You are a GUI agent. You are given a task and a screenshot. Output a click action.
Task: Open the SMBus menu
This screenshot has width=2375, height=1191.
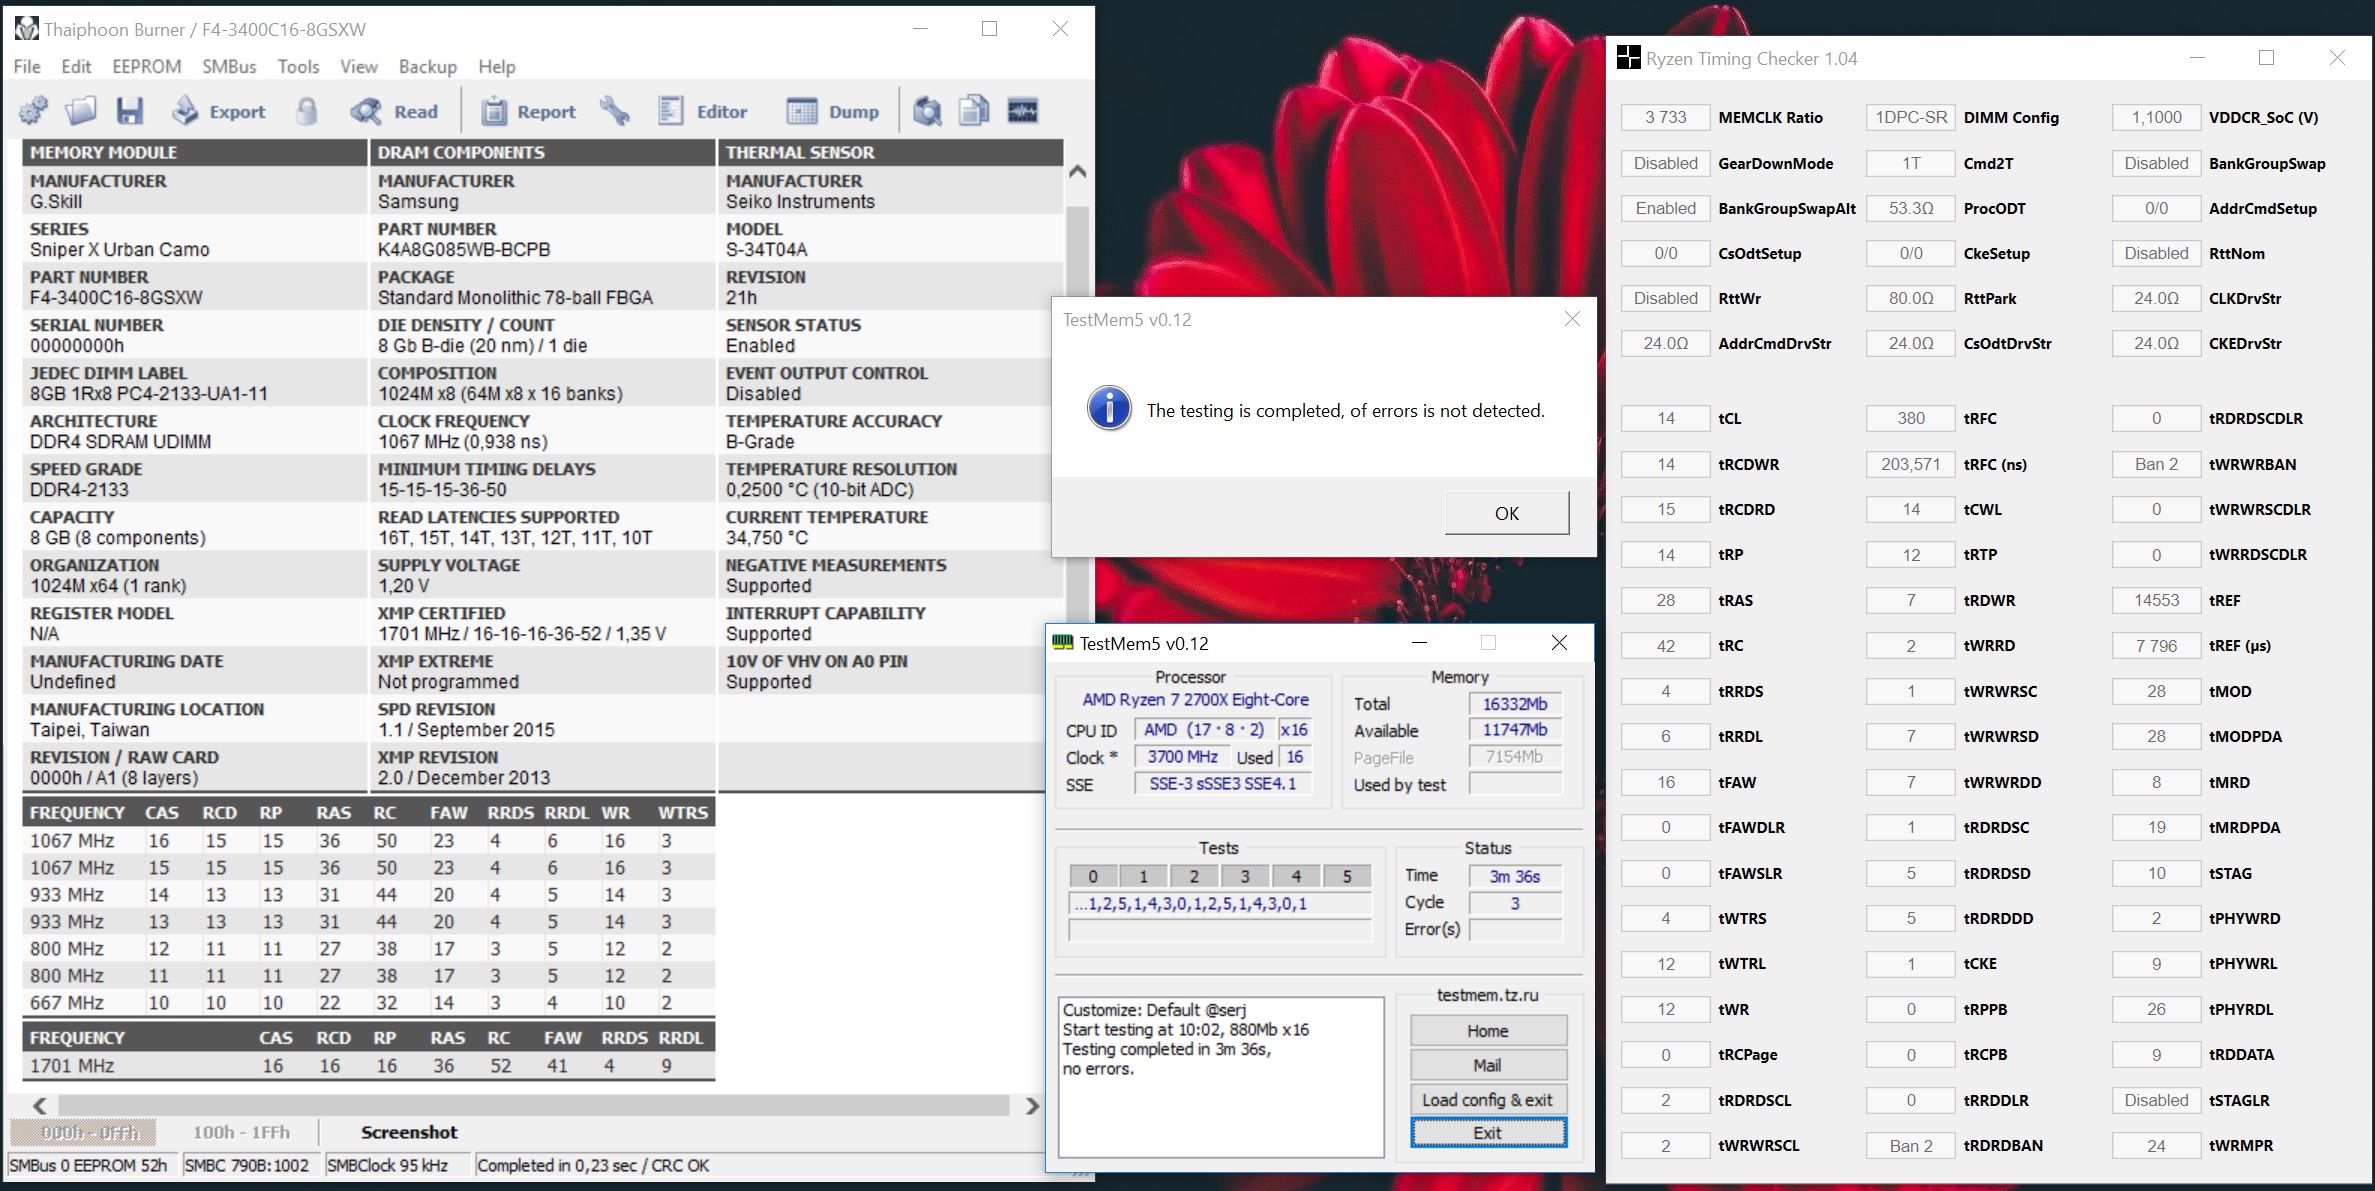click(229, 66)
